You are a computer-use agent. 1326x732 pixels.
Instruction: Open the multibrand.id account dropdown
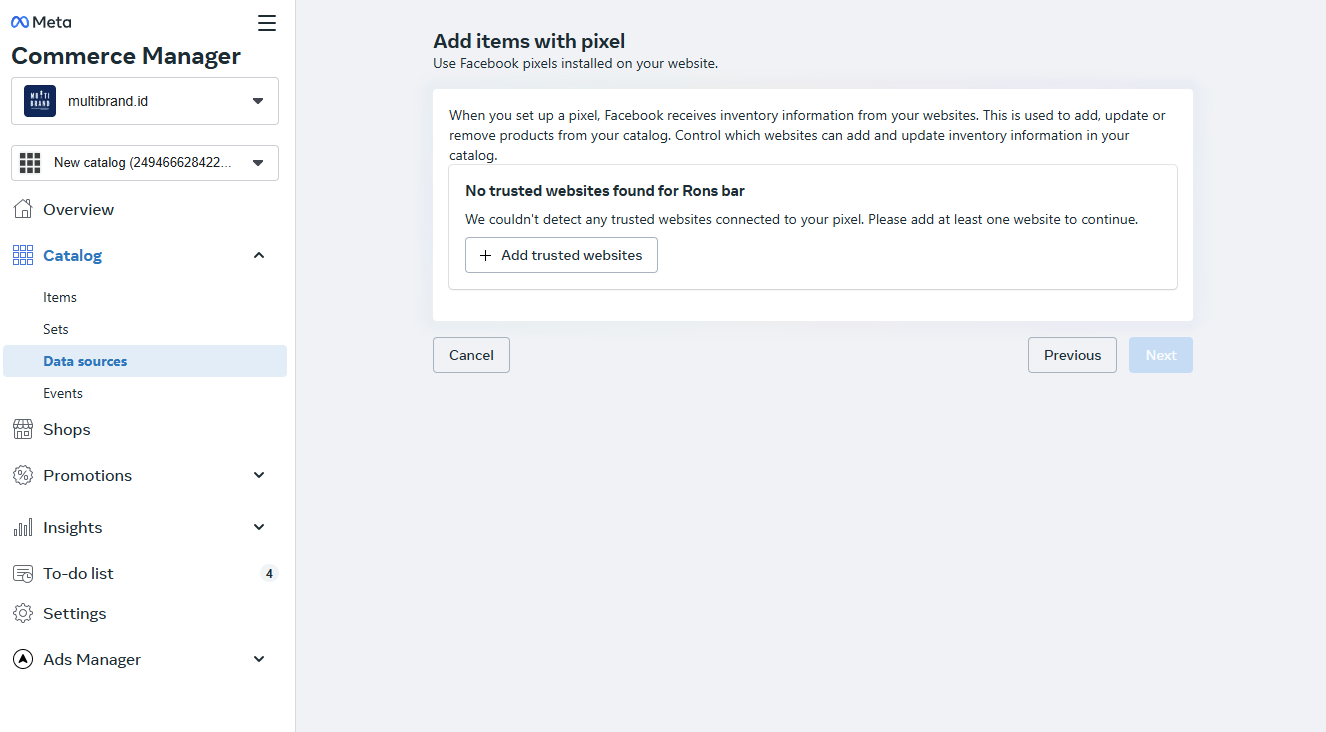pos(145,101)
